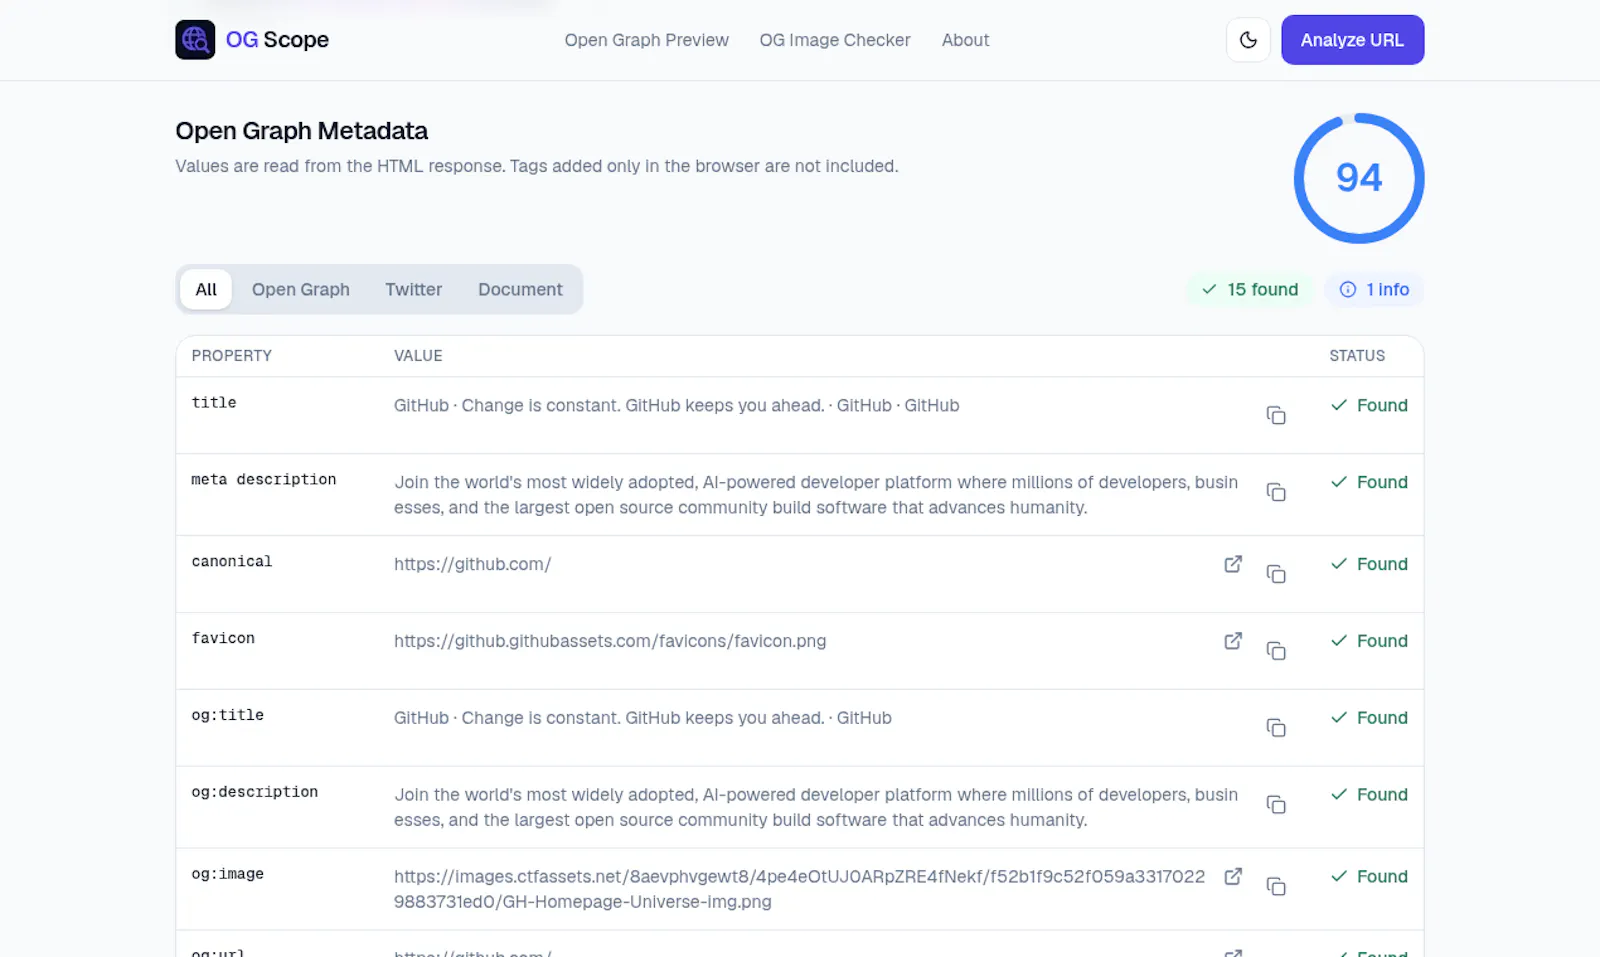Screen dimensions: 1600x957
Task: Copy the canonical URL value
Action: point(1276,574)
